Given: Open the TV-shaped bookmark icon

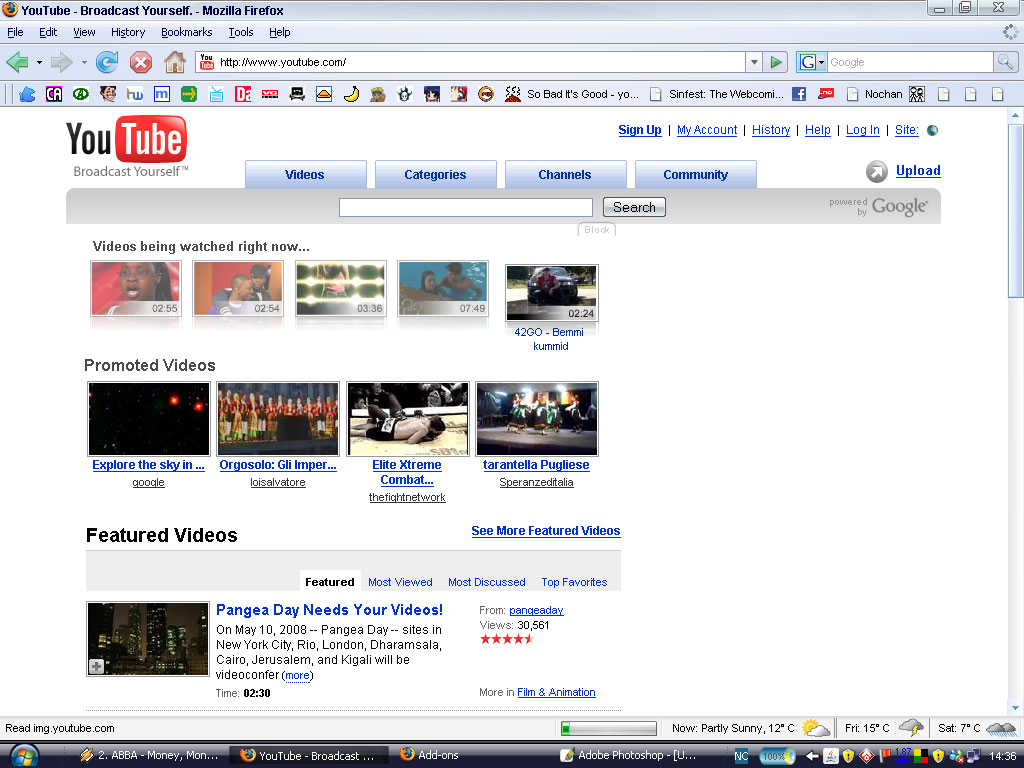Looking at the screenshot, I should coord(216,94).
